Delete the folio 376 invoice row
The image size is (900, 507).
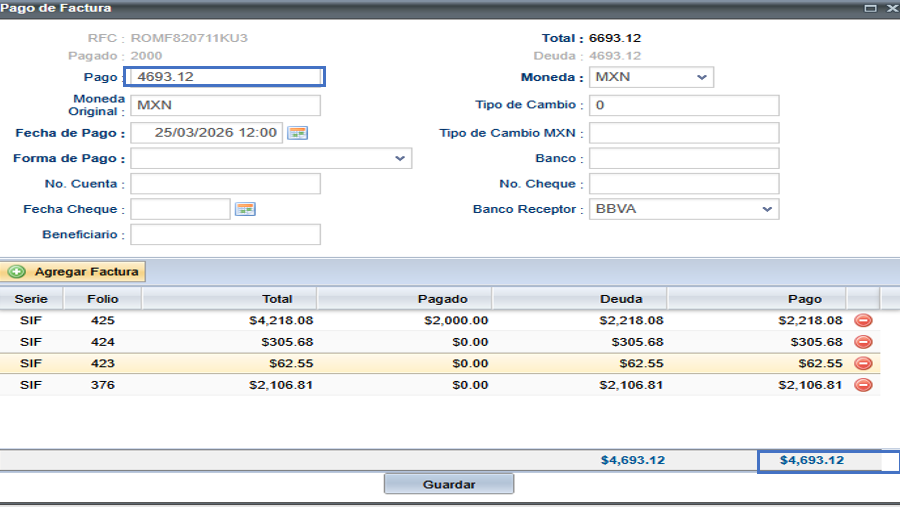click(863, 385)
